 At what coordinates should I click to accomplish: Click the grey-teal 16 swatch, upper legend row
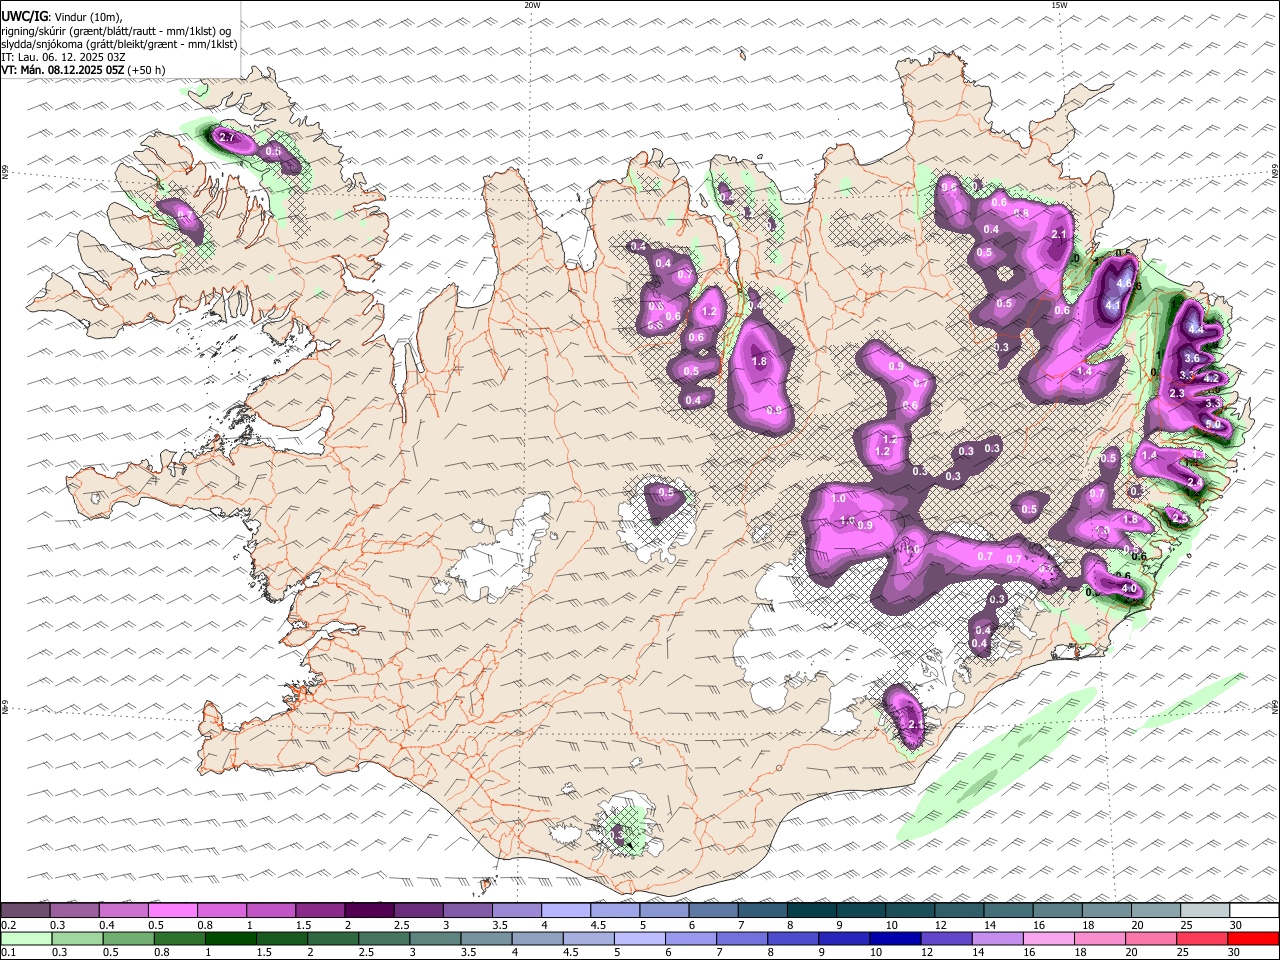[1058, 910]
